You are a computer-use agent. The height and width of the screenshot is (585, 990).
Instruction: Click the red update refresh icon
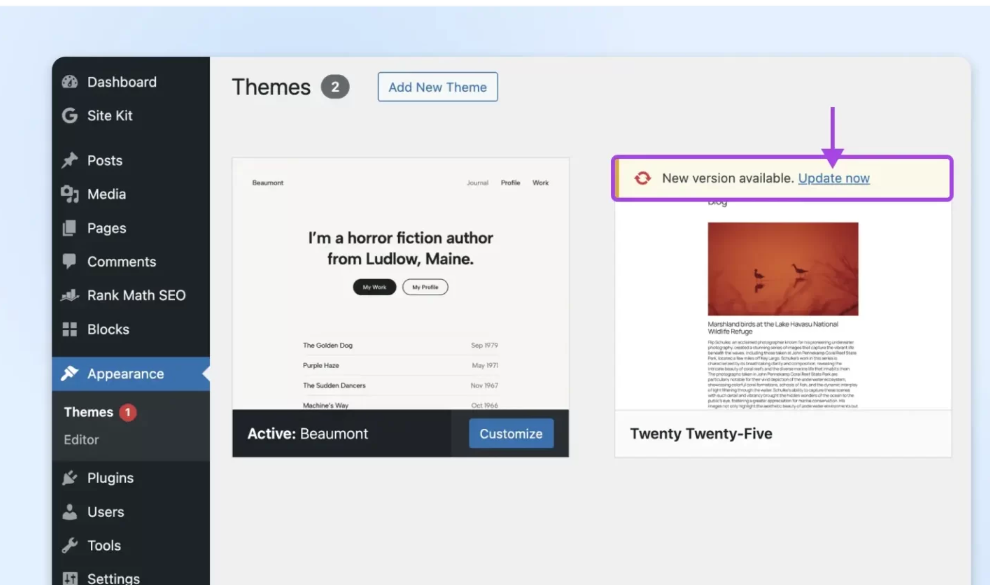click(x=643, y=178)
